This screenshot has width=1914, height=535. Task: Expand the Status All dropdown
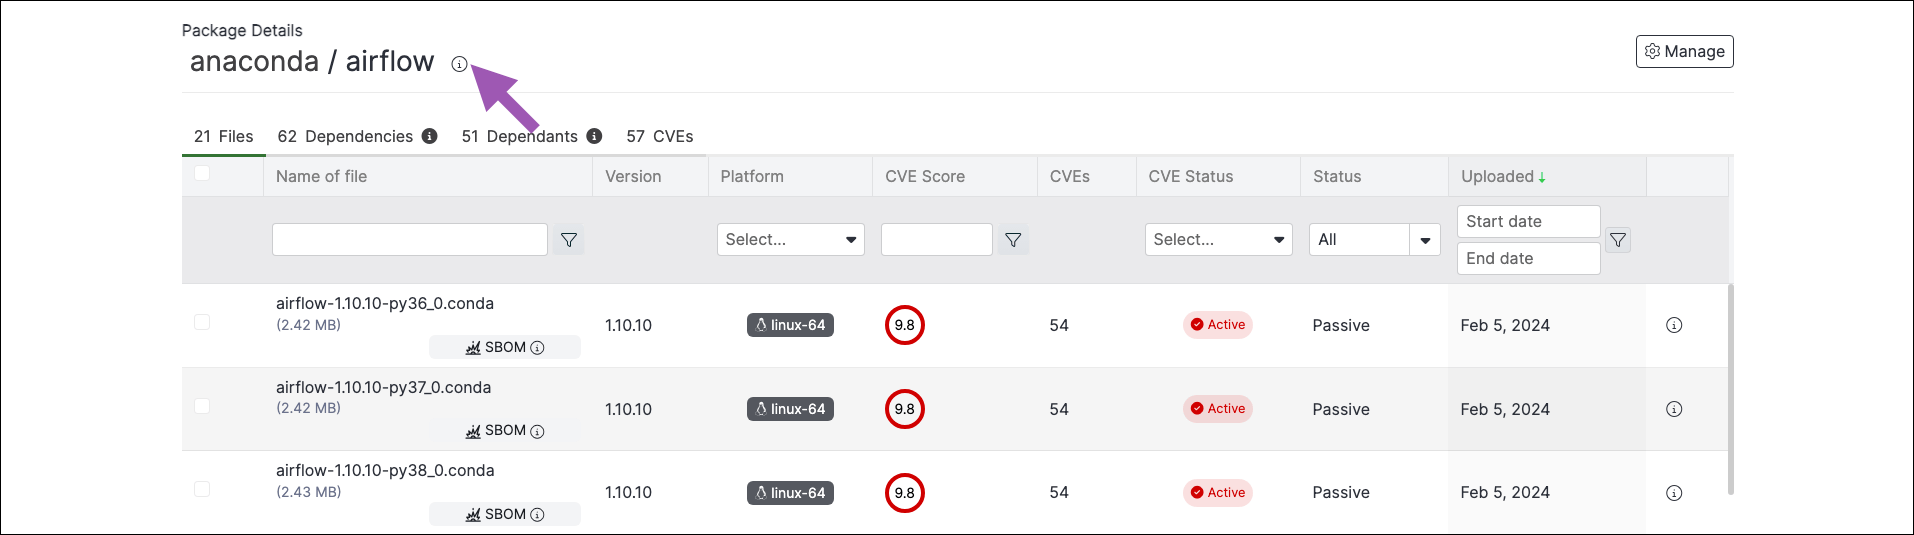(x=1374, y=240)
